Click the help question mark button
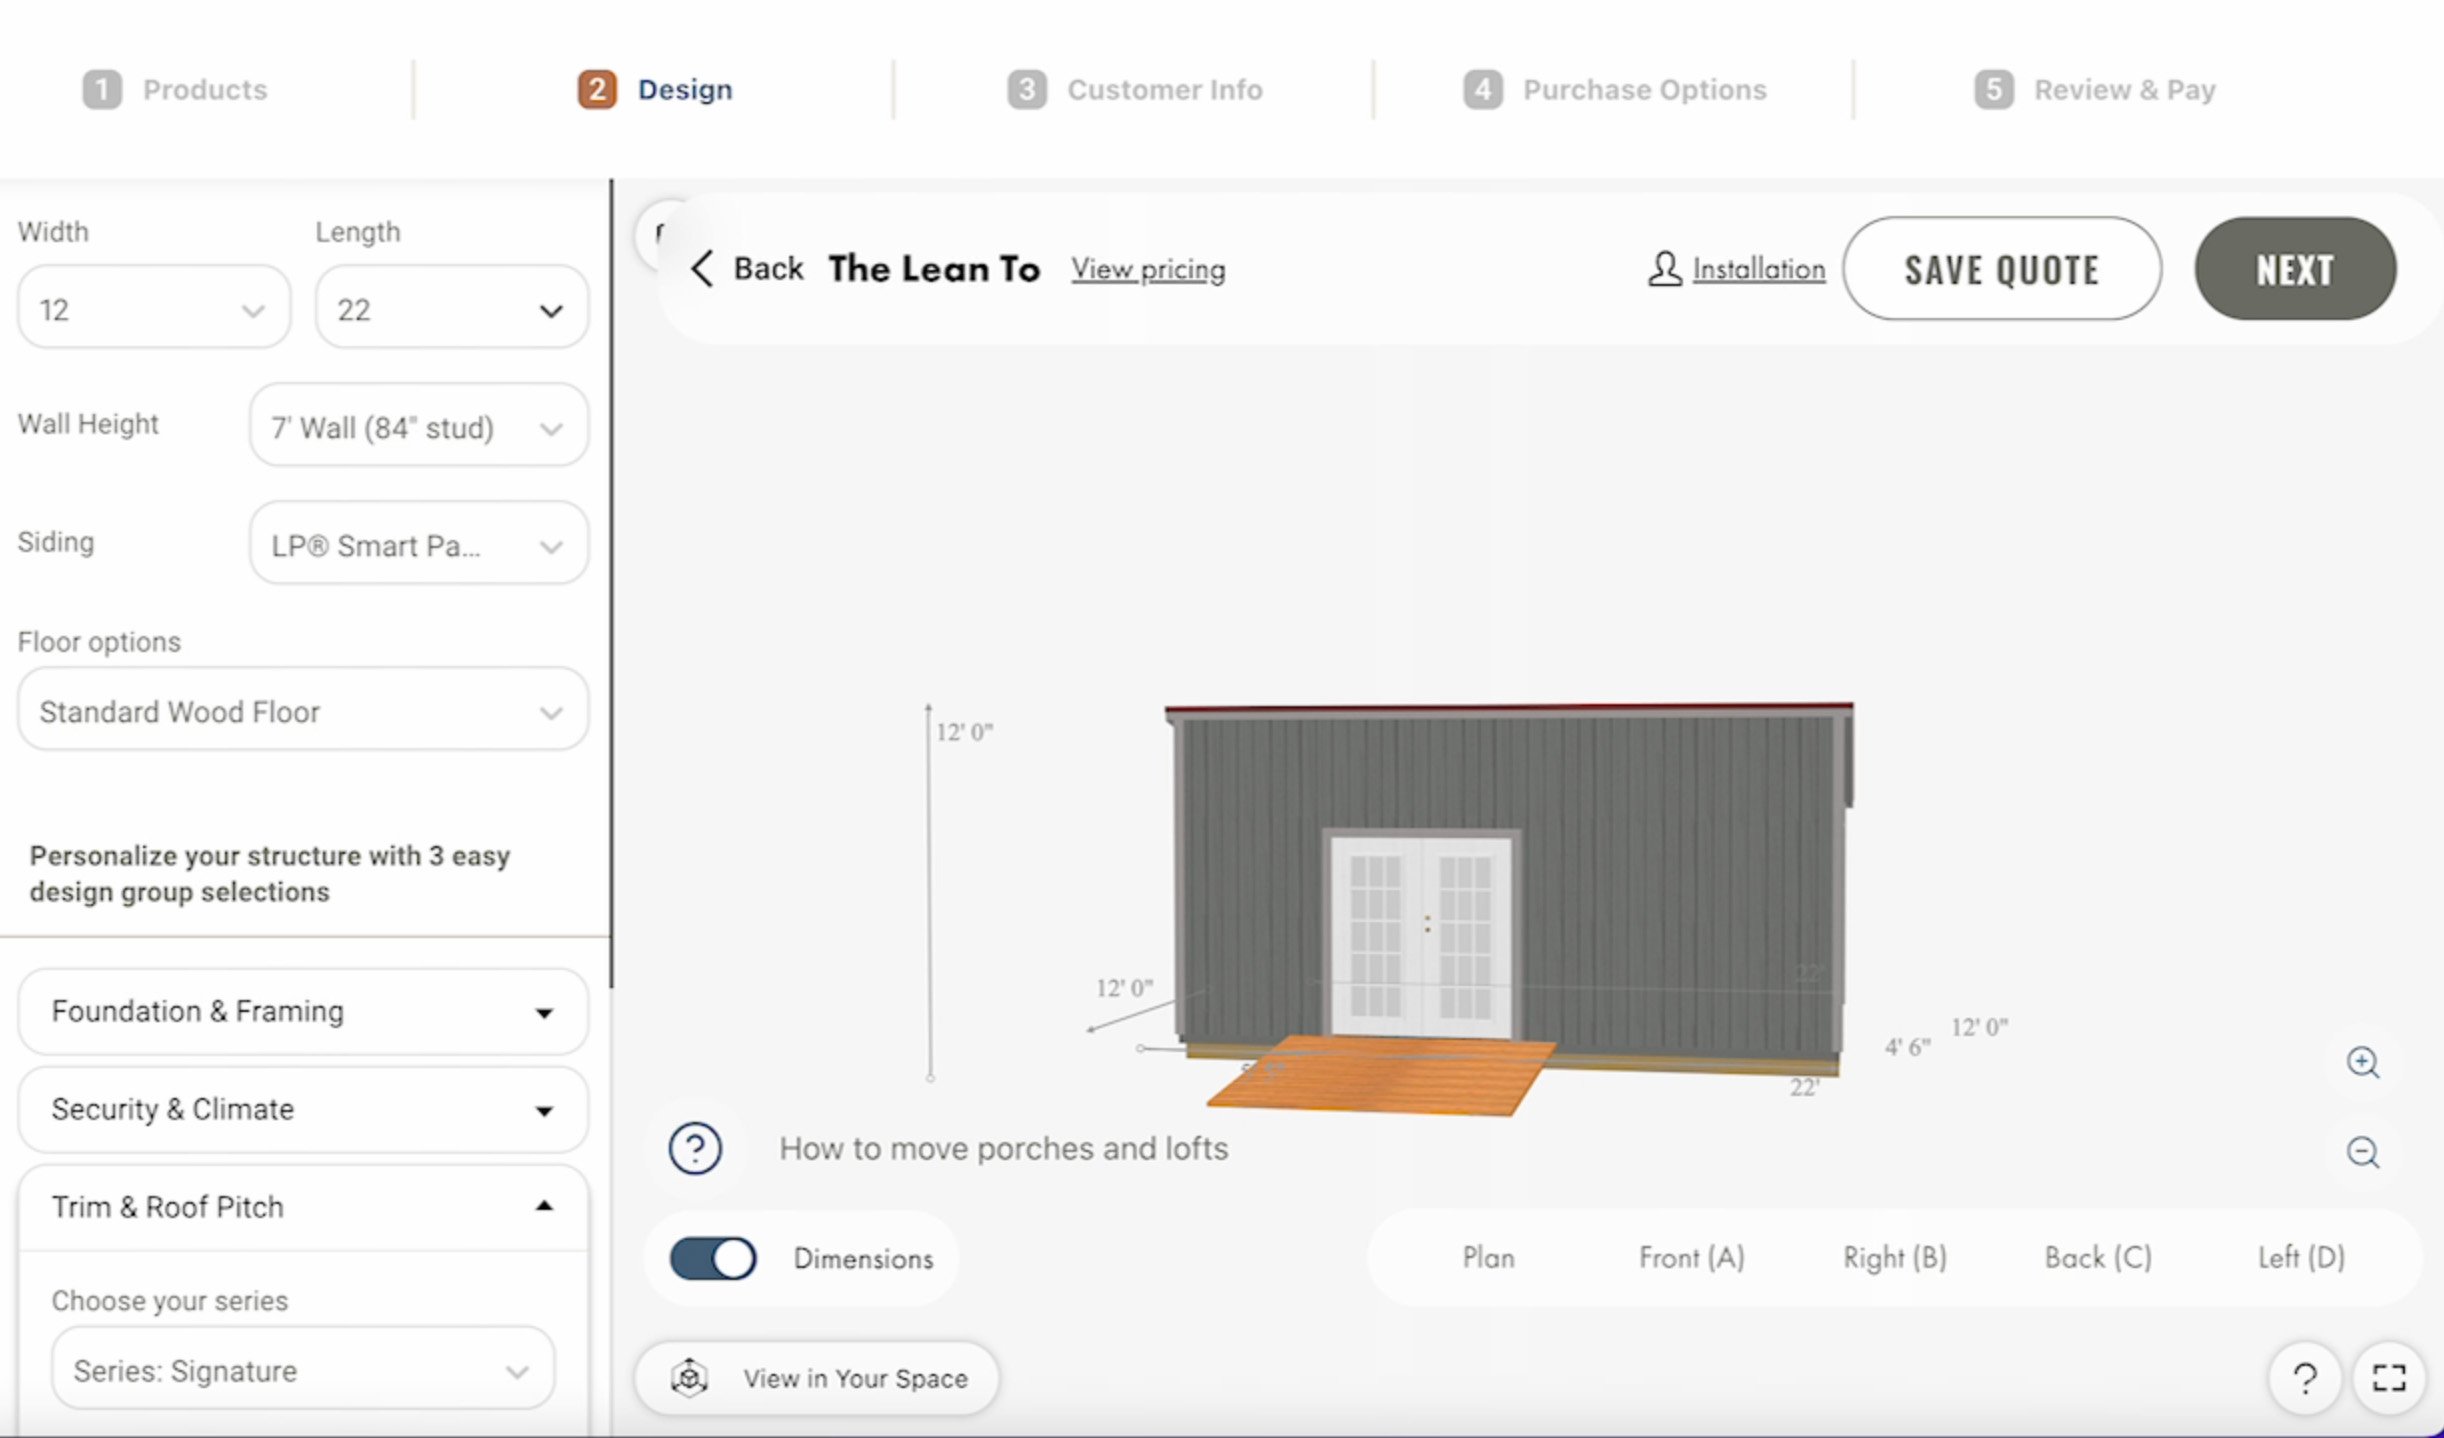 click(2305, 1379)
